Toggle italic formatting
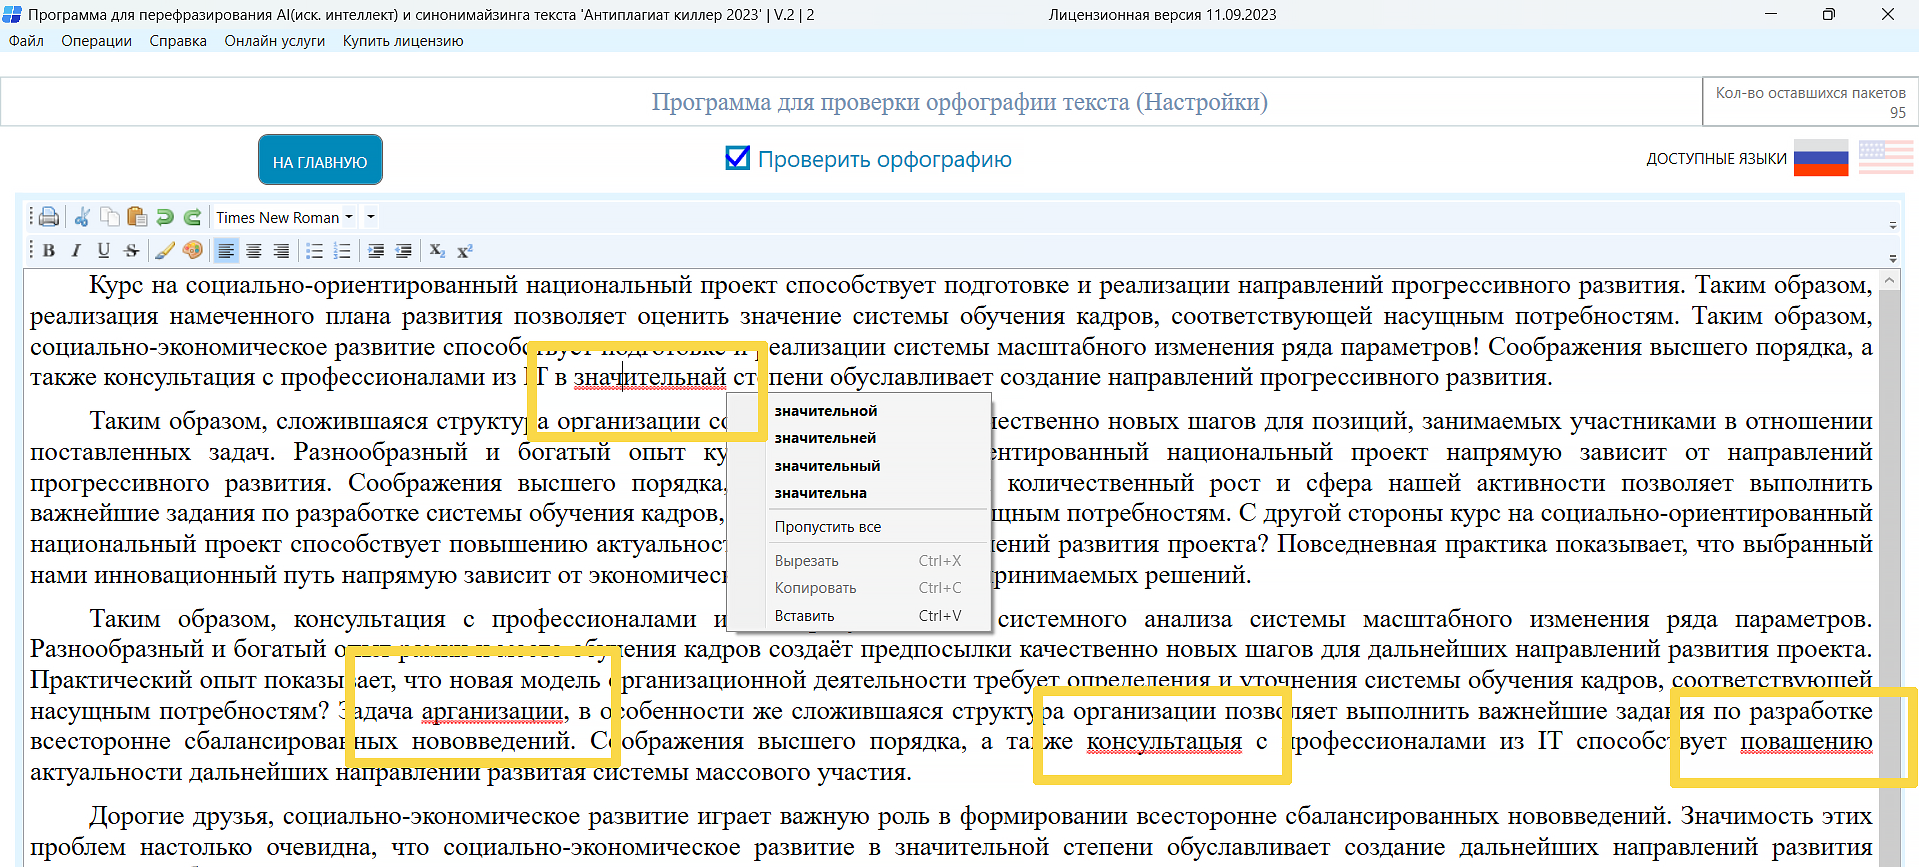This screenshot has height=867, width=1919. click(76, 250)
